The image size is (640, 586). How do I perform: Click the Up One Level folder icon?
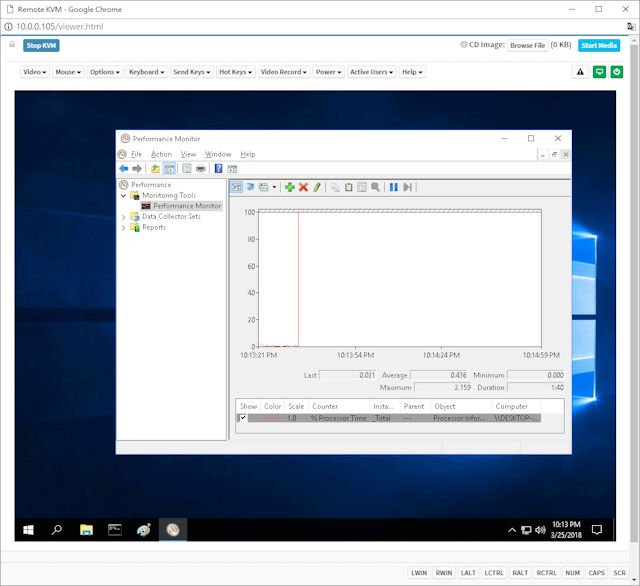click(x=155, y=169)
